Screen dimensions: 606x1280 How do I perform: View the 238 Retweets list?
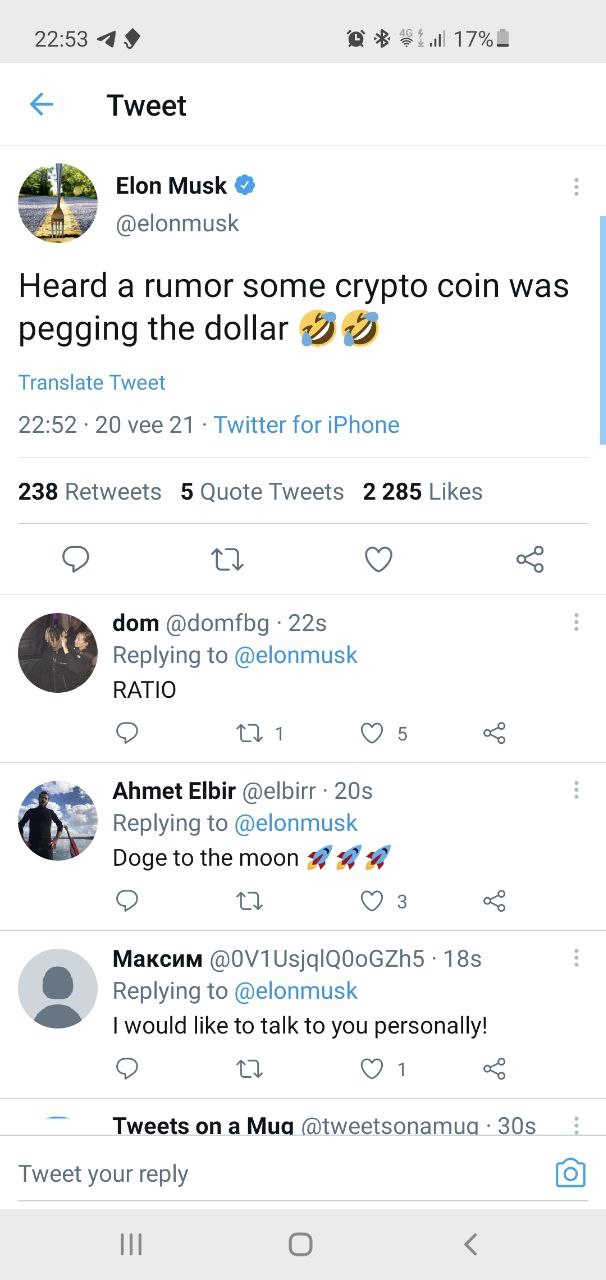click(89, 492)
